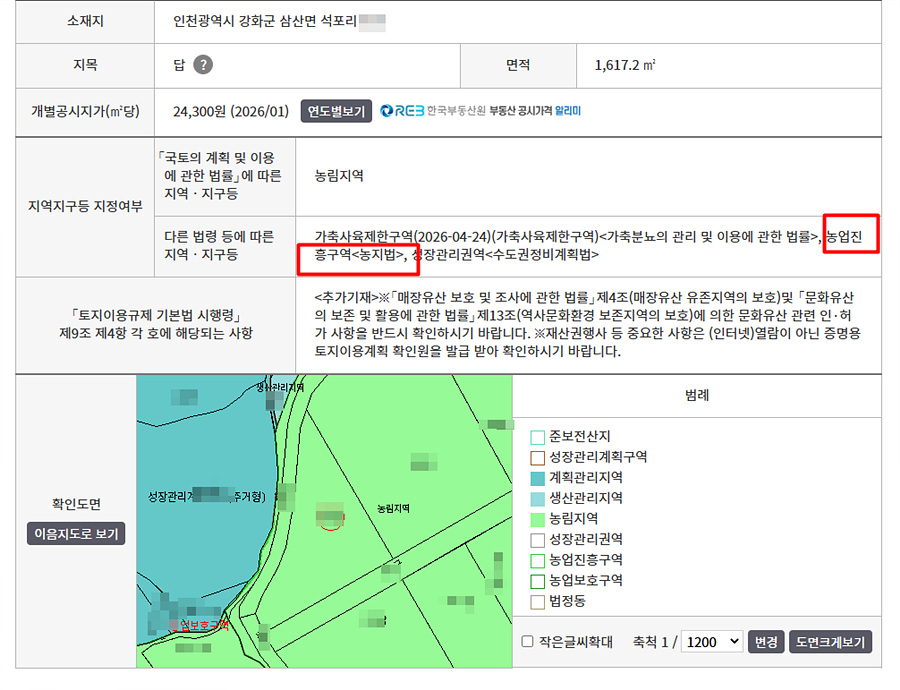900x690 pixels.
Task: Click the red circled parcel on the map
Action: 330,516
